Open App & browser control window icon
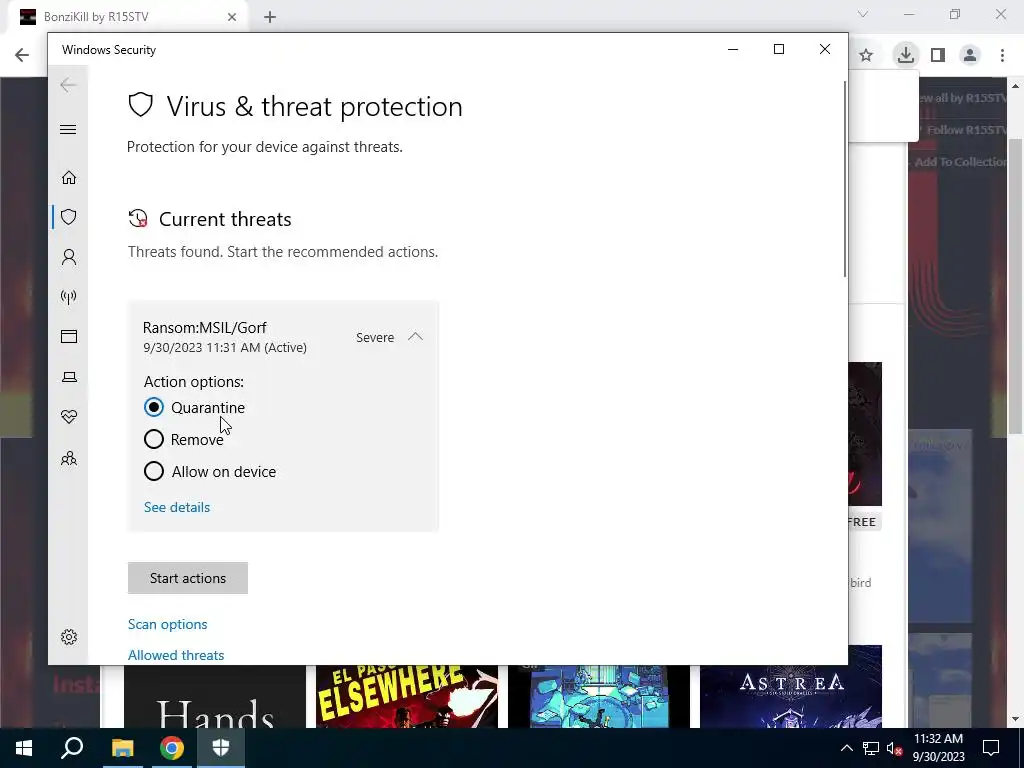The width and height of the screenshot is (1024, 768). click(x=69, y=336)
